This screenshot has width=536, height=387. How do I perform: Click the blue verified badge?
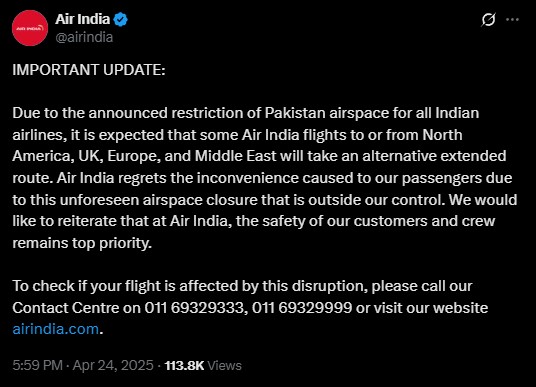tap(120, 19)
